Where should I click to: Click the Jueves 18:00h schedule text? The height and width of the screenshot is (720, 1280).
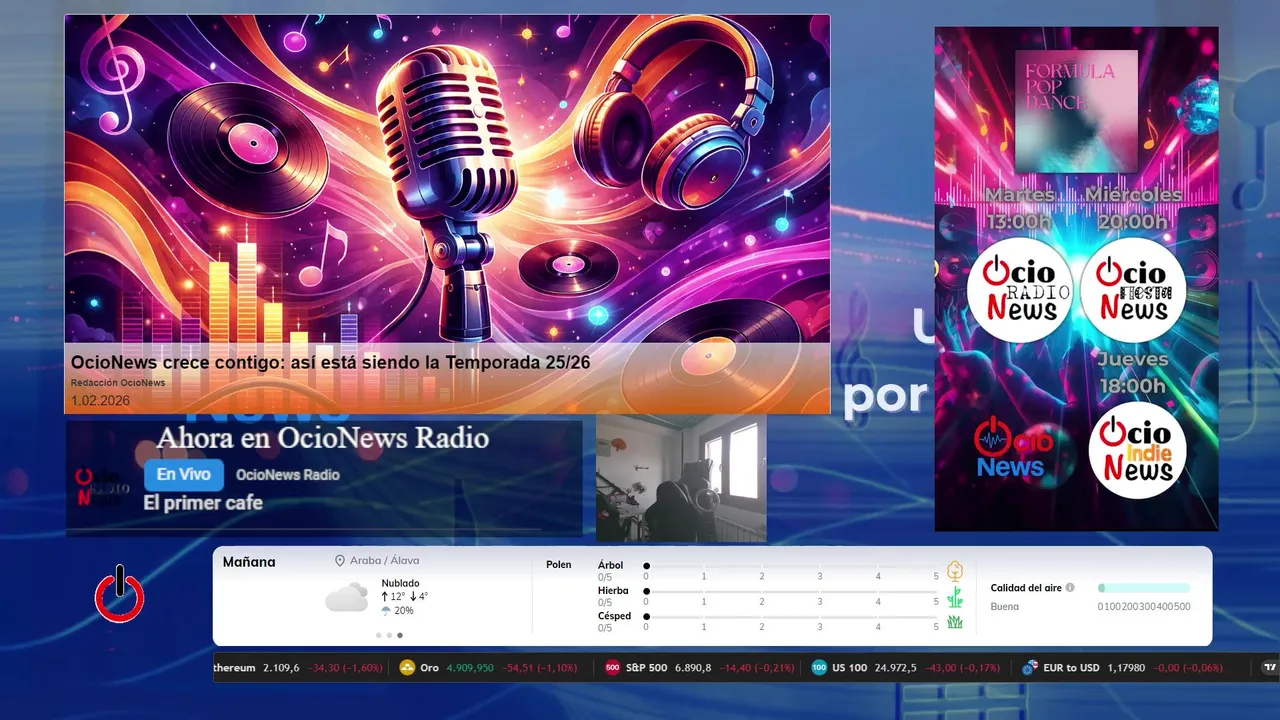(x=1133, y=372)
